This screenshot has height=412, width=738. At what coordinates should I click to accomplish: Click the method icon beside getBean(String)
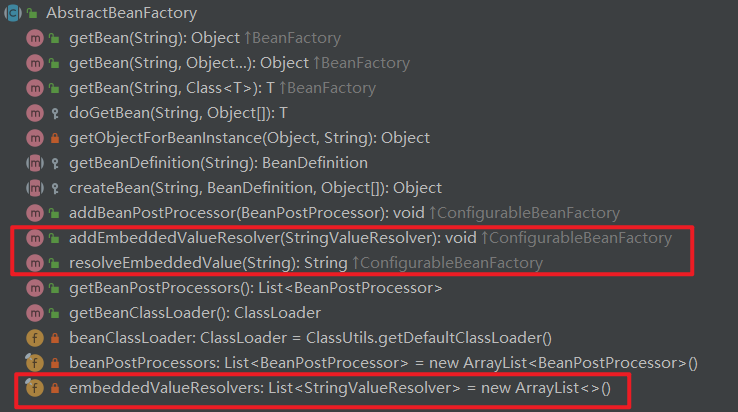coord(35,38)
